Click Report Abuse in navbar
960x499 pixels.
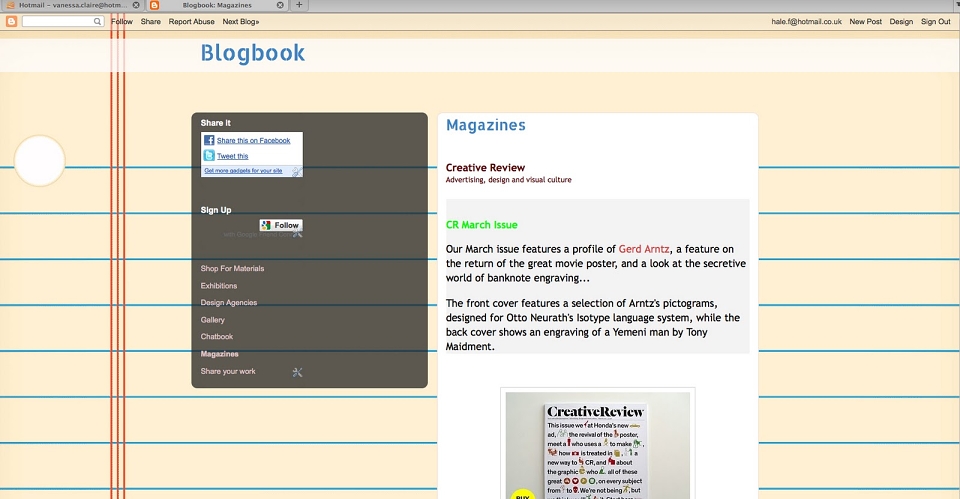(x=192, y=21)
